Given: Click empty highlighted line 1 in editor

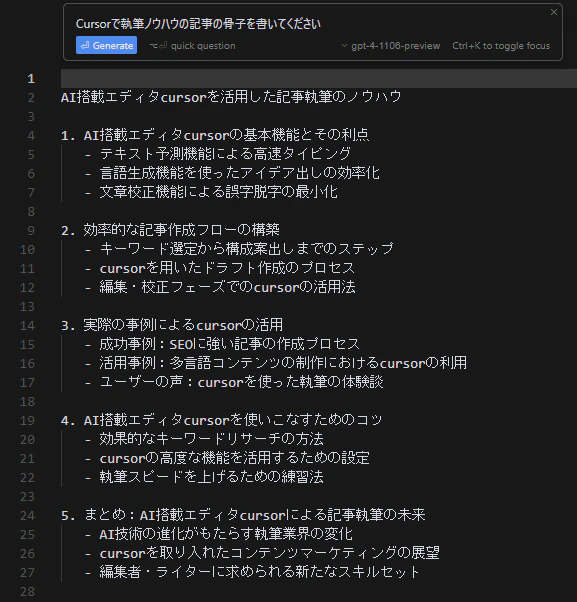Looking at the screenshot, I should [319, 79].
